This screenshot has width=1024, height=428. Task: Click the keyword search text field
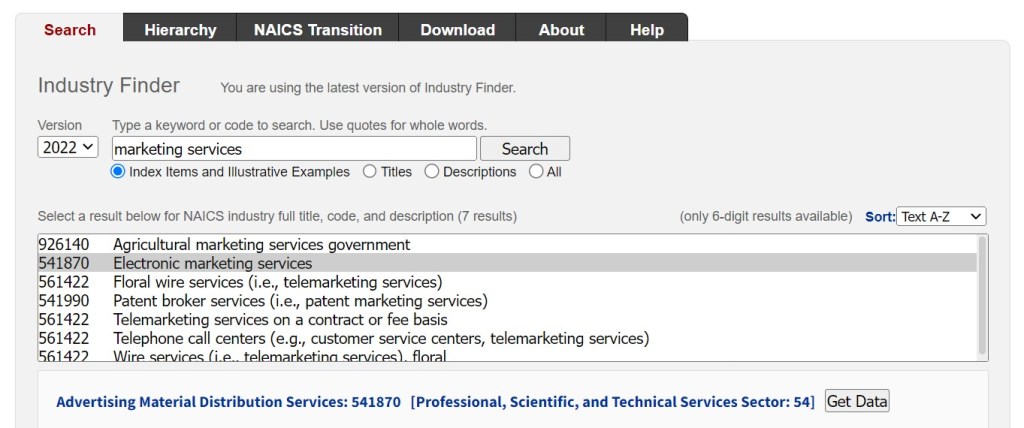tap(294, 149)
